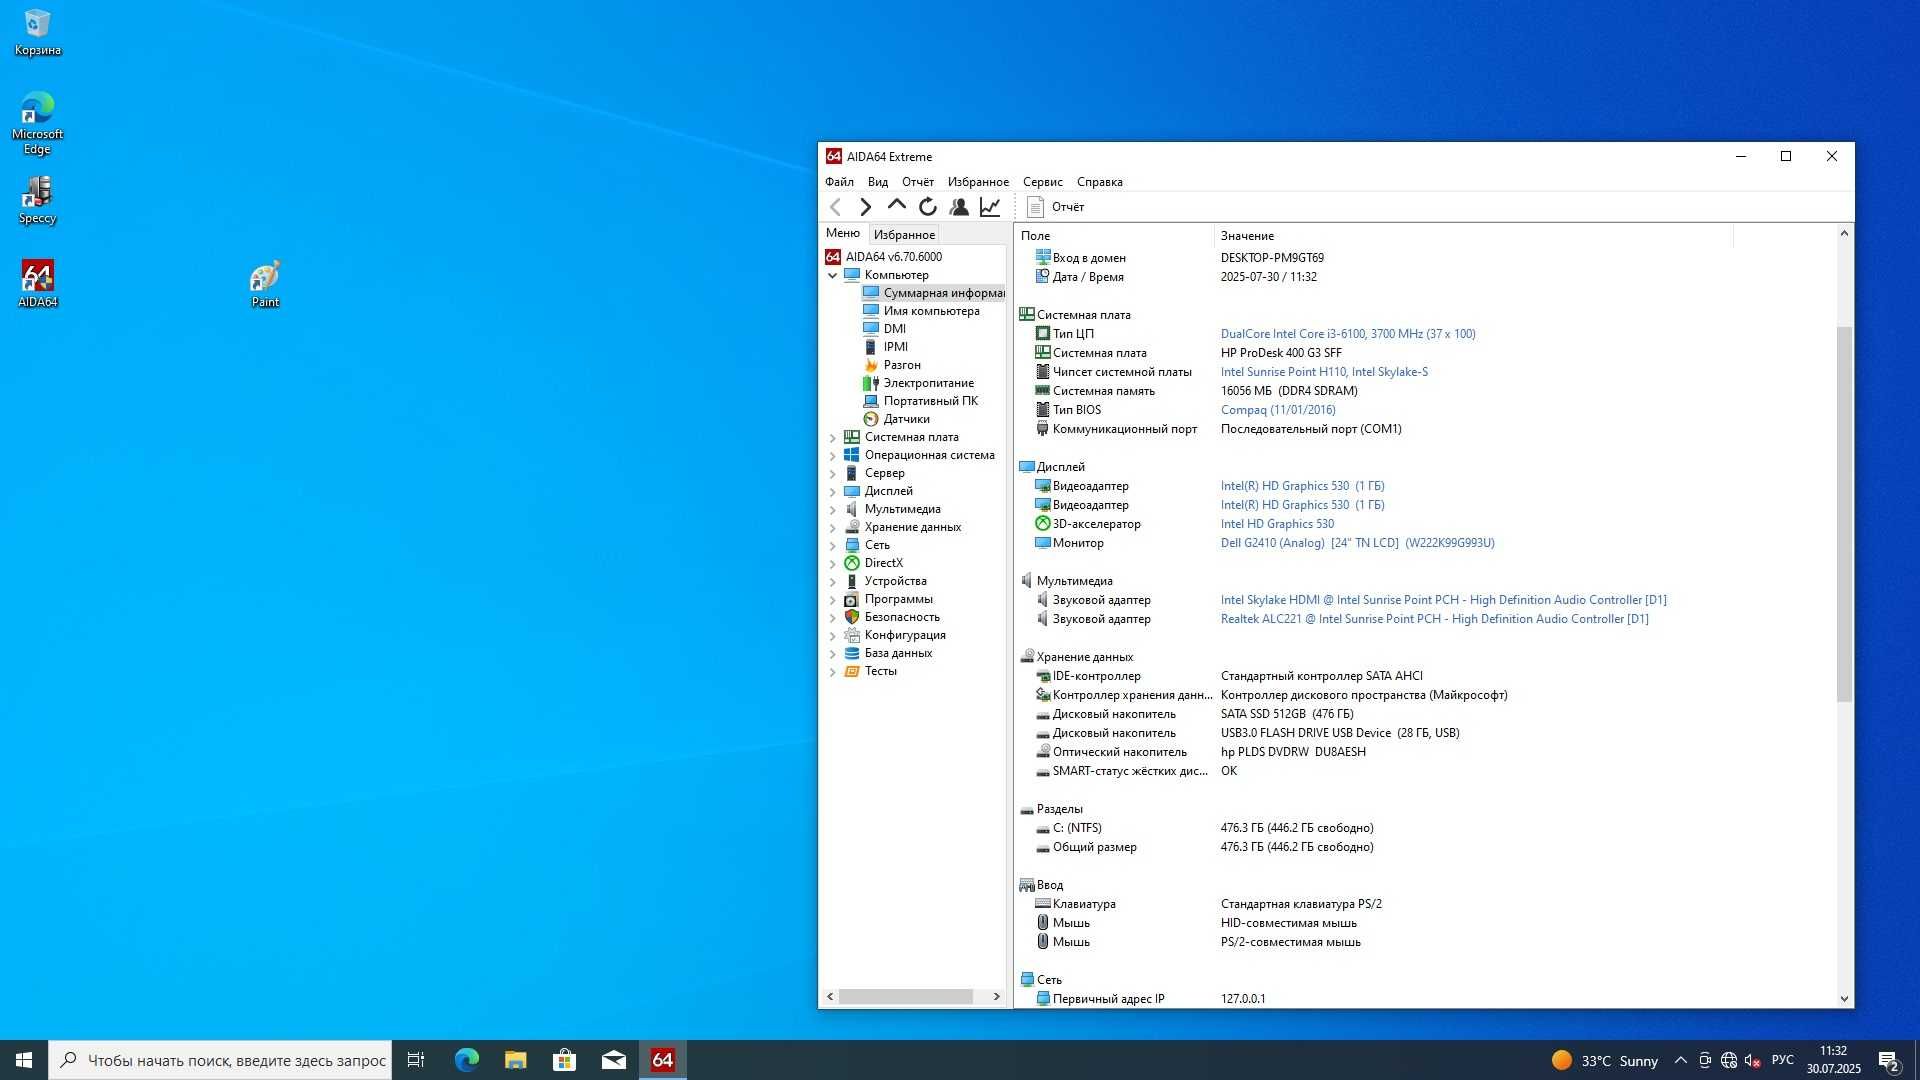Click the Speccy desktop shortcut icon

click(38, 200)
